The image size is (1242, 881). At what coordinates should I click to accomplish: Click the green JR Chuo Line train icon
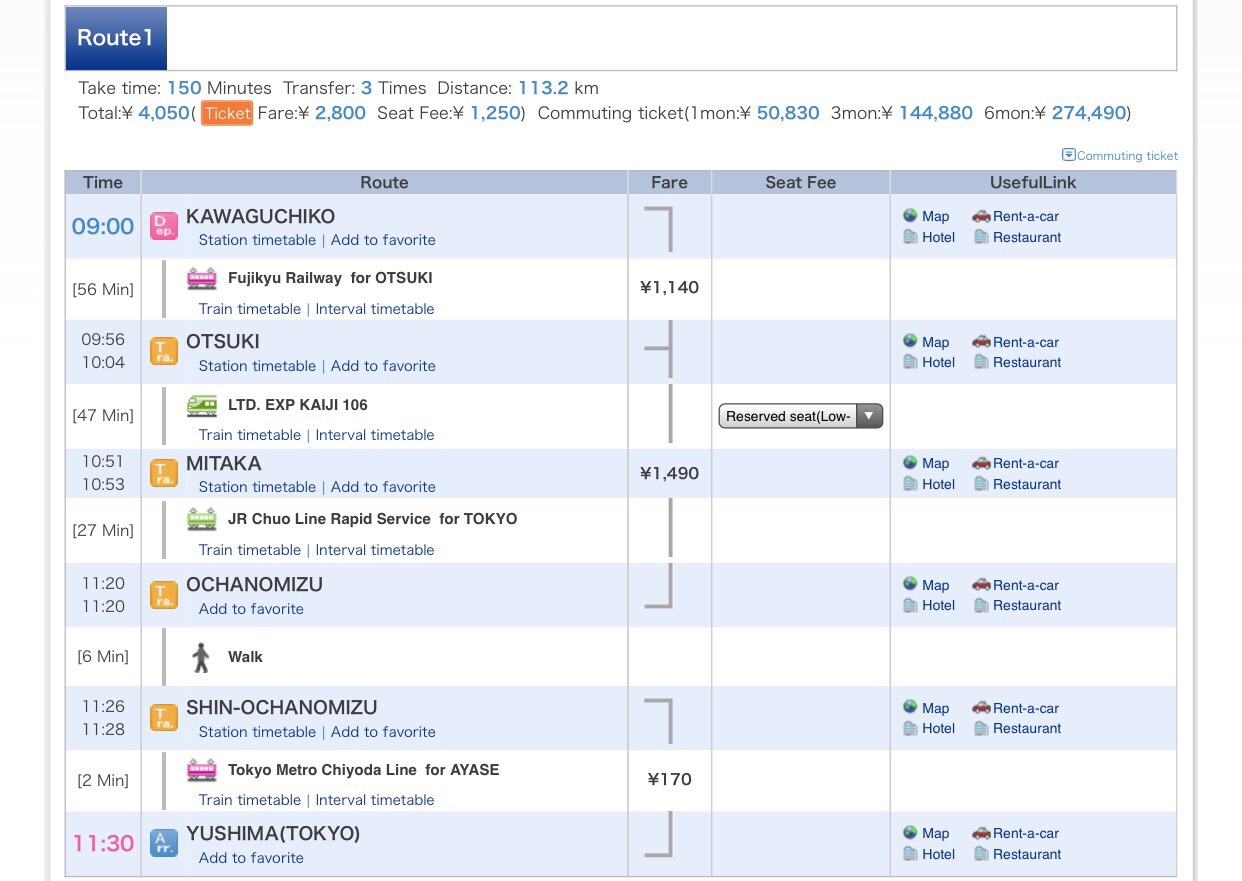[202, 519]
